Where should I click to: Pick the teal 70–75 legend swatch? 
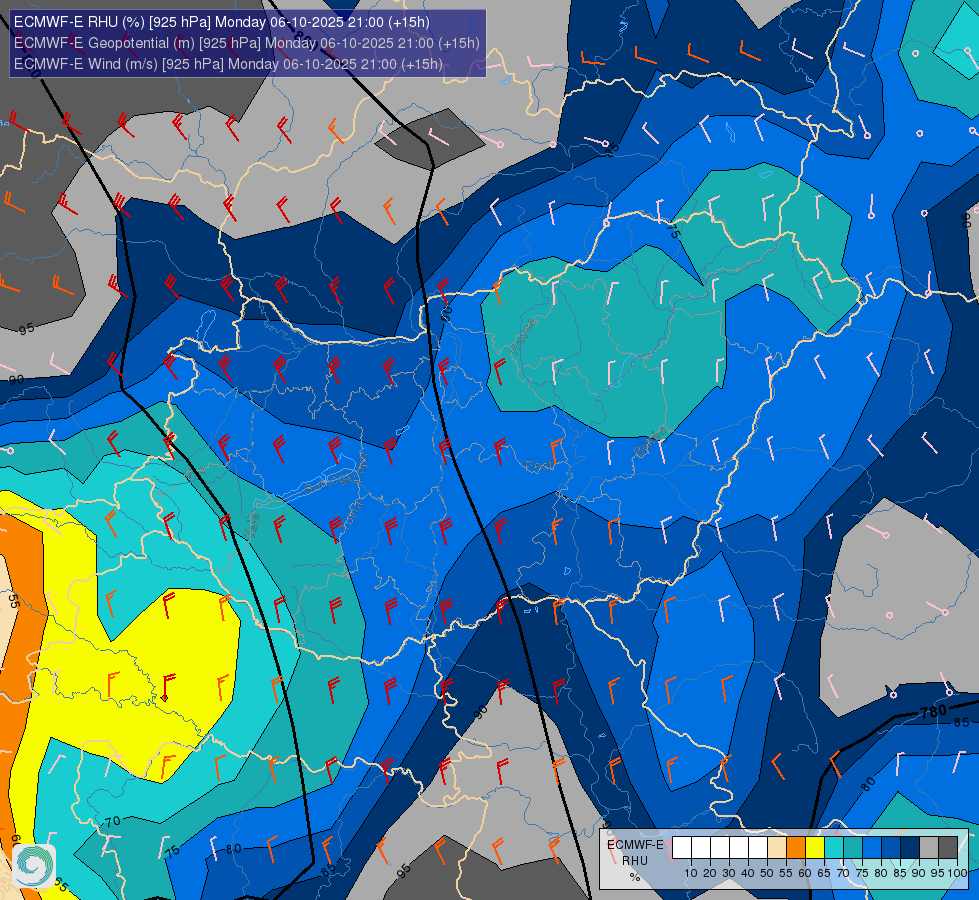[853, 848]
